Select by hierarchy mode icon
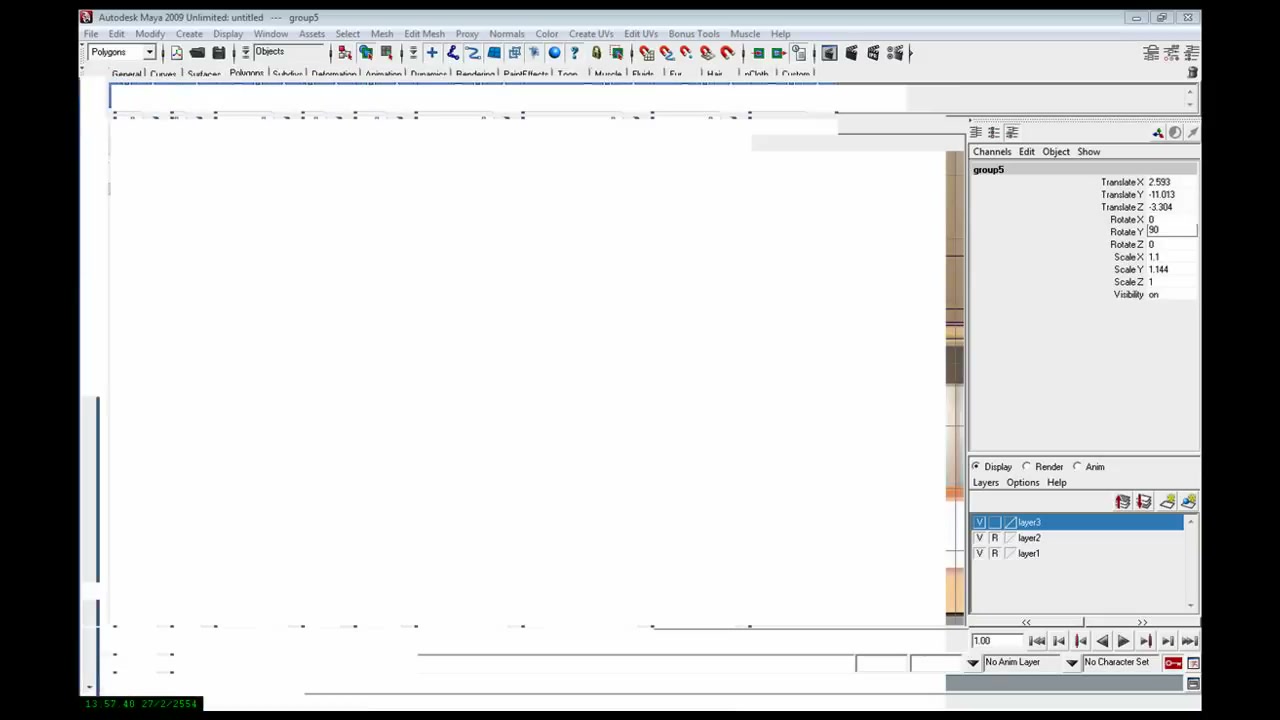 [x=345, y=52]
